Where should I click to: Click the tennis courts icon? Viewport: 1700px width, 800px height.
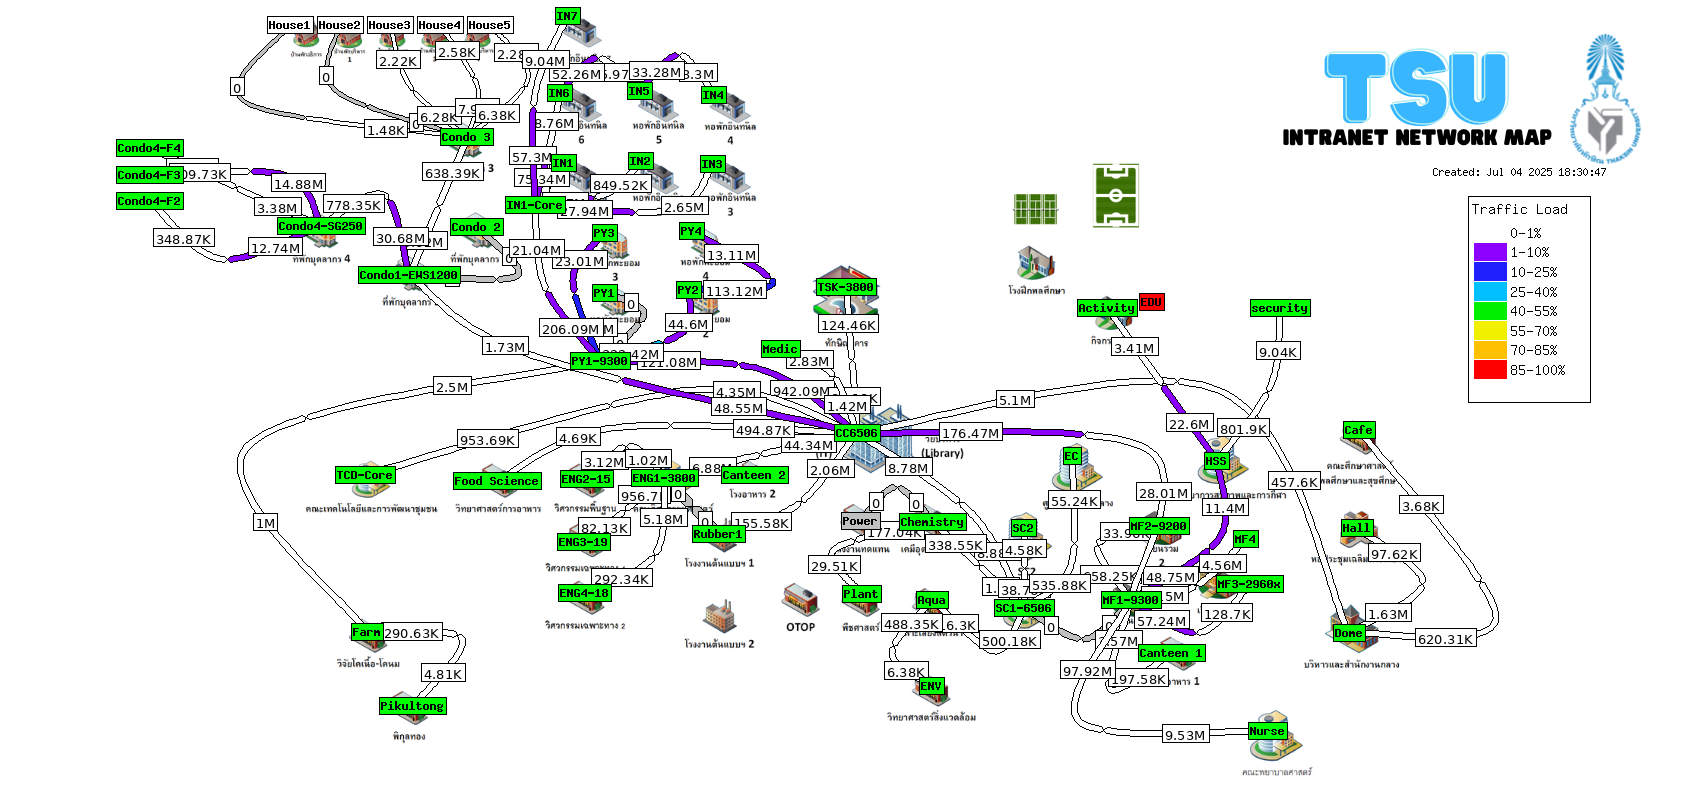pyautogui.click(x=1036, y=209)
